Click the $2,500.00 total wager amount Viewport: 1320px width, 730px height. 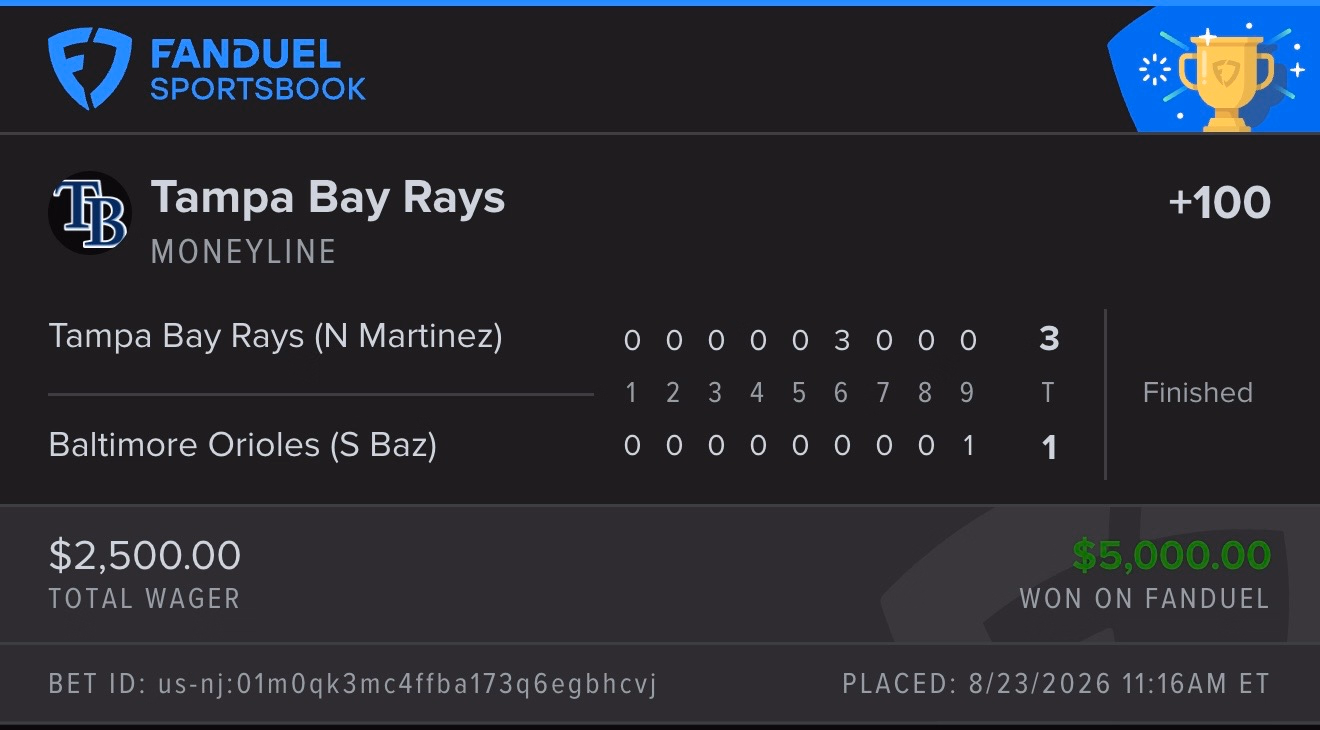pyautogui.click(x=145, y=555)
